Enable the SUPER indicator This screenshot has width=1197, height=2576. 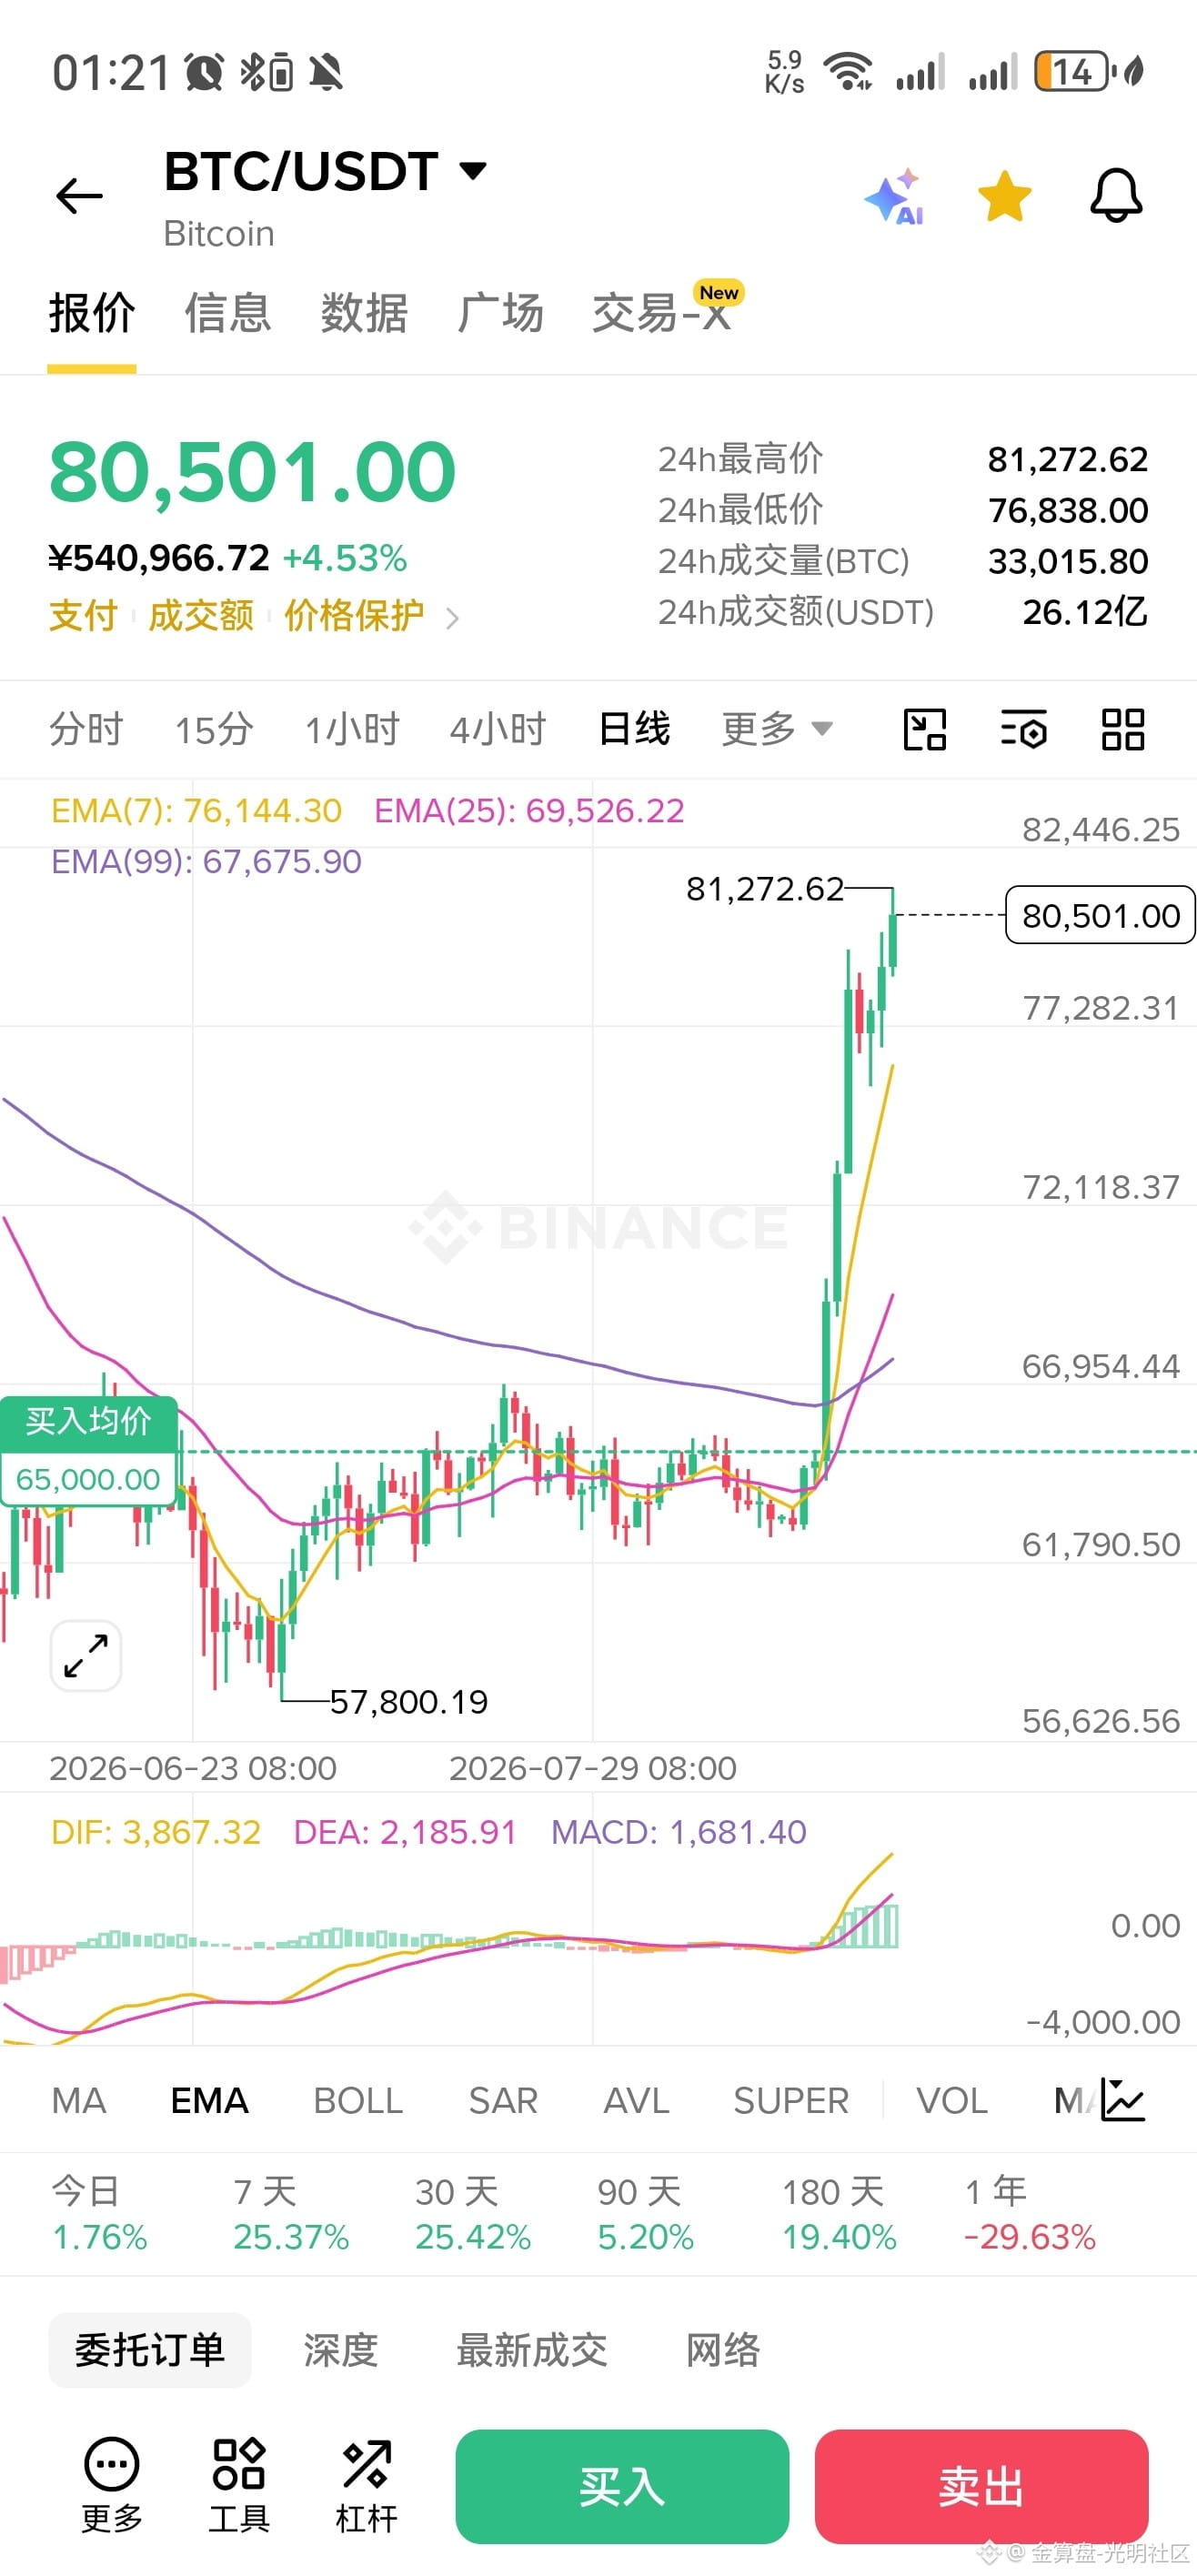click(x=791, y=2100)
